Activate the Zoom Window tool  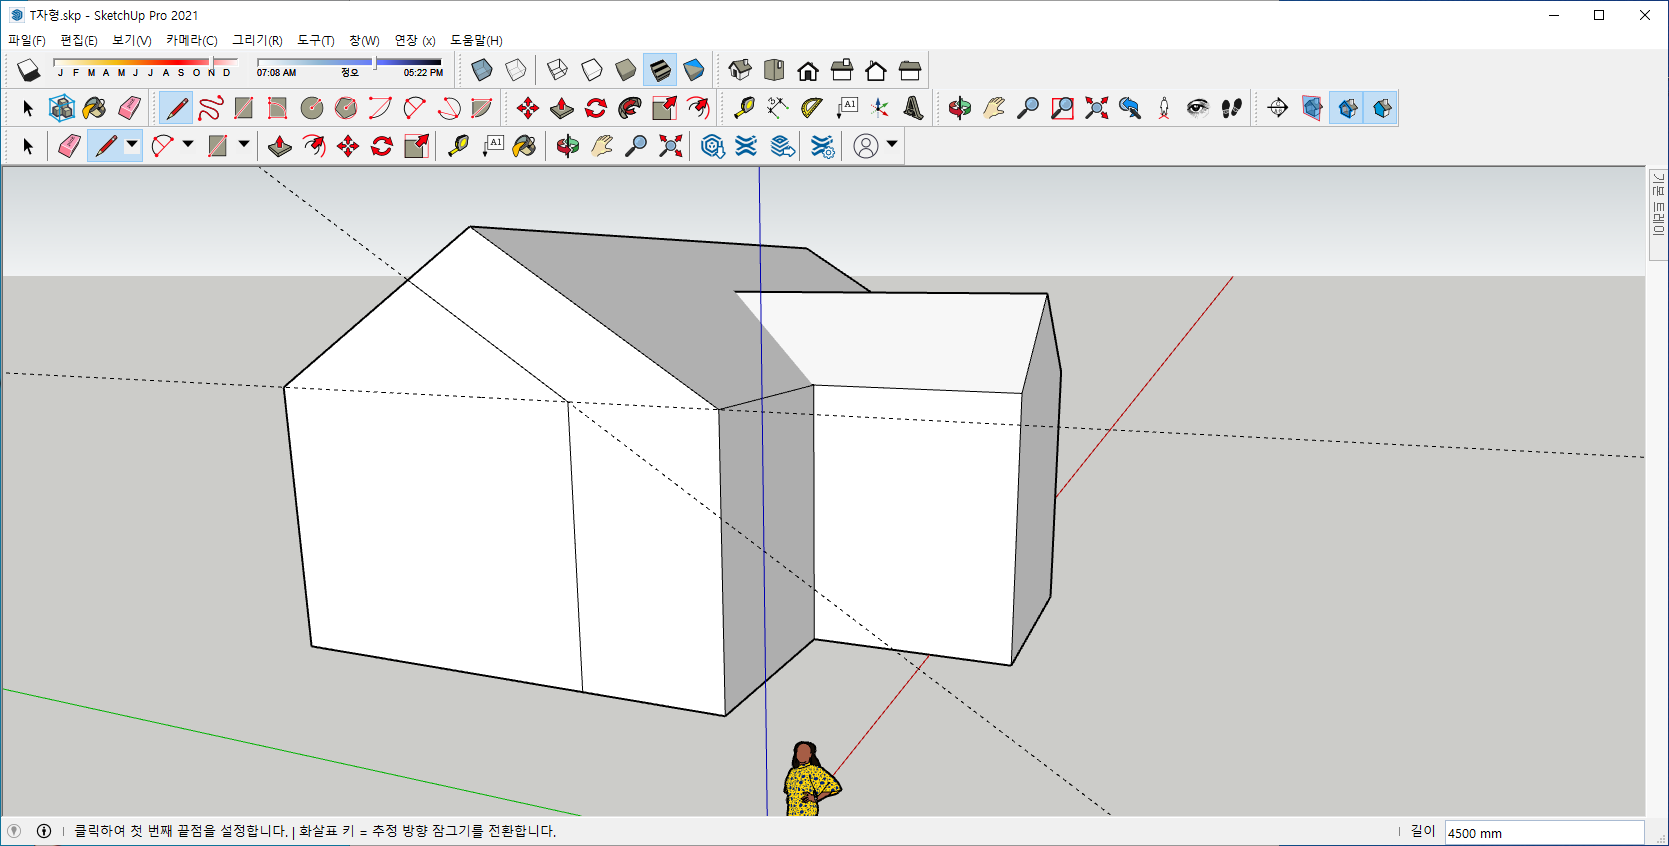(1062, 108)
